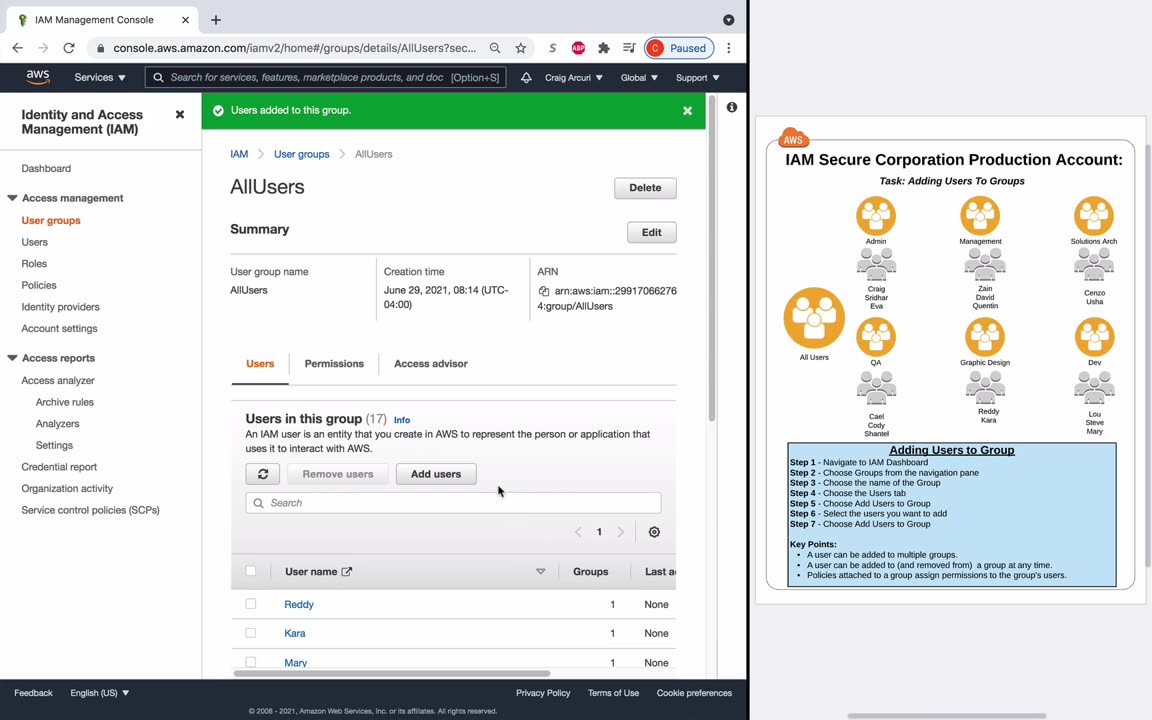Click the page vertical scrollbar
This screenshot has height=720, width=1152.
[x=711, y=257]
